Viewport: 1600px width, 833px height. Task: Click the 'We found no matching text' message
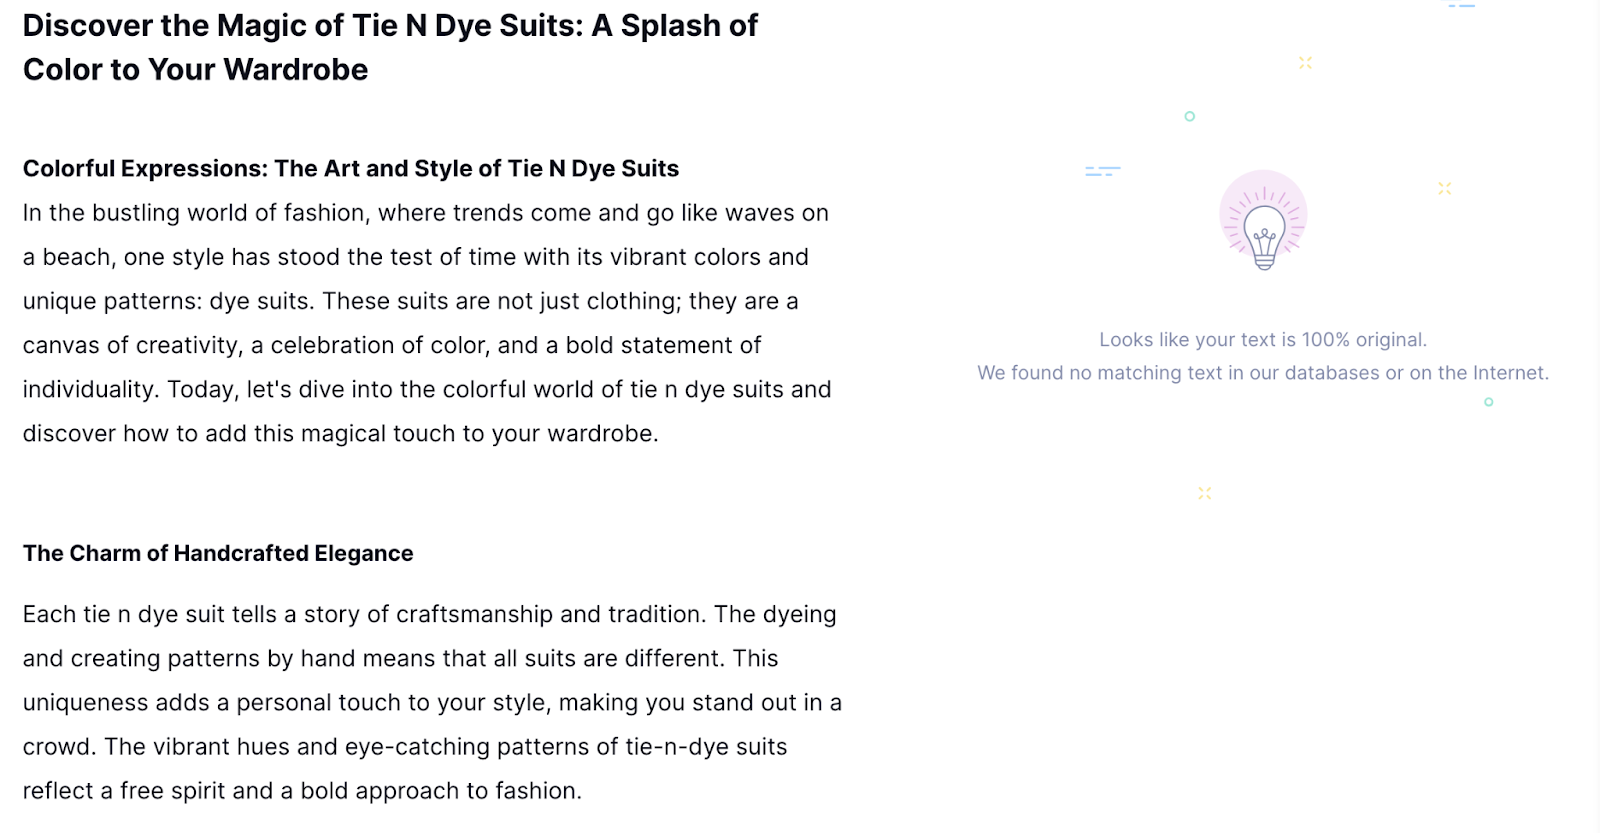[x=1263, y=373]
